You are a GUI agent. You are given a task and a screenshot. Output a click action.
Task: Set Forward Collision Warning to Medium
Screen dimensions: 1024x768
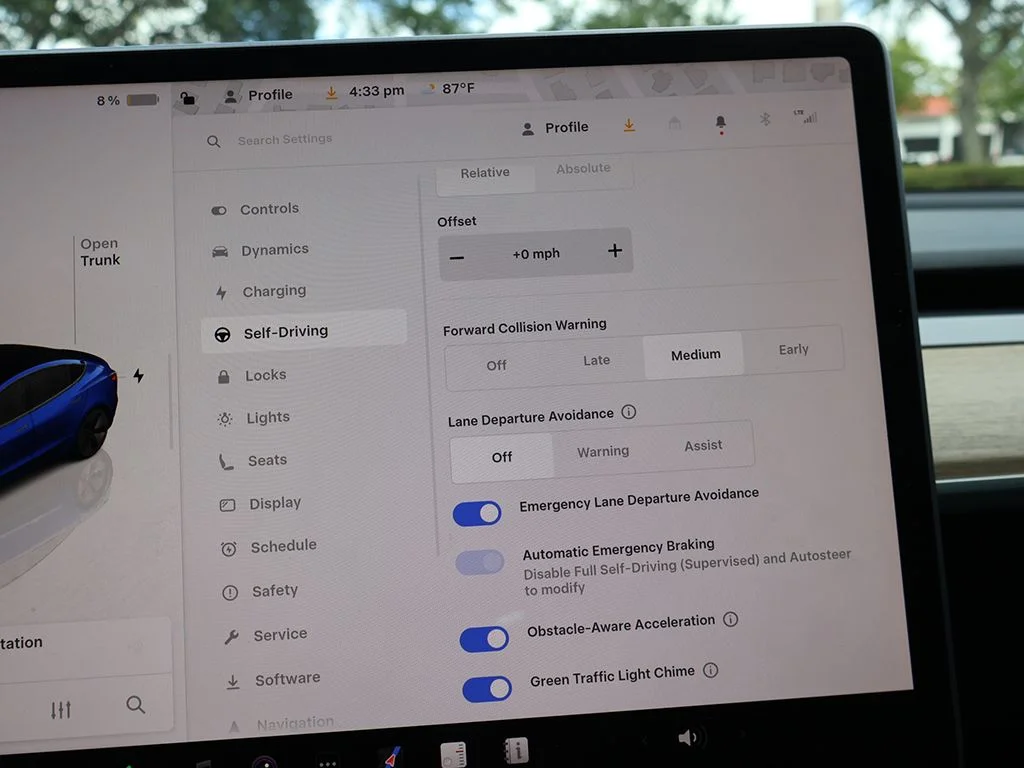(x=694, y=355)
